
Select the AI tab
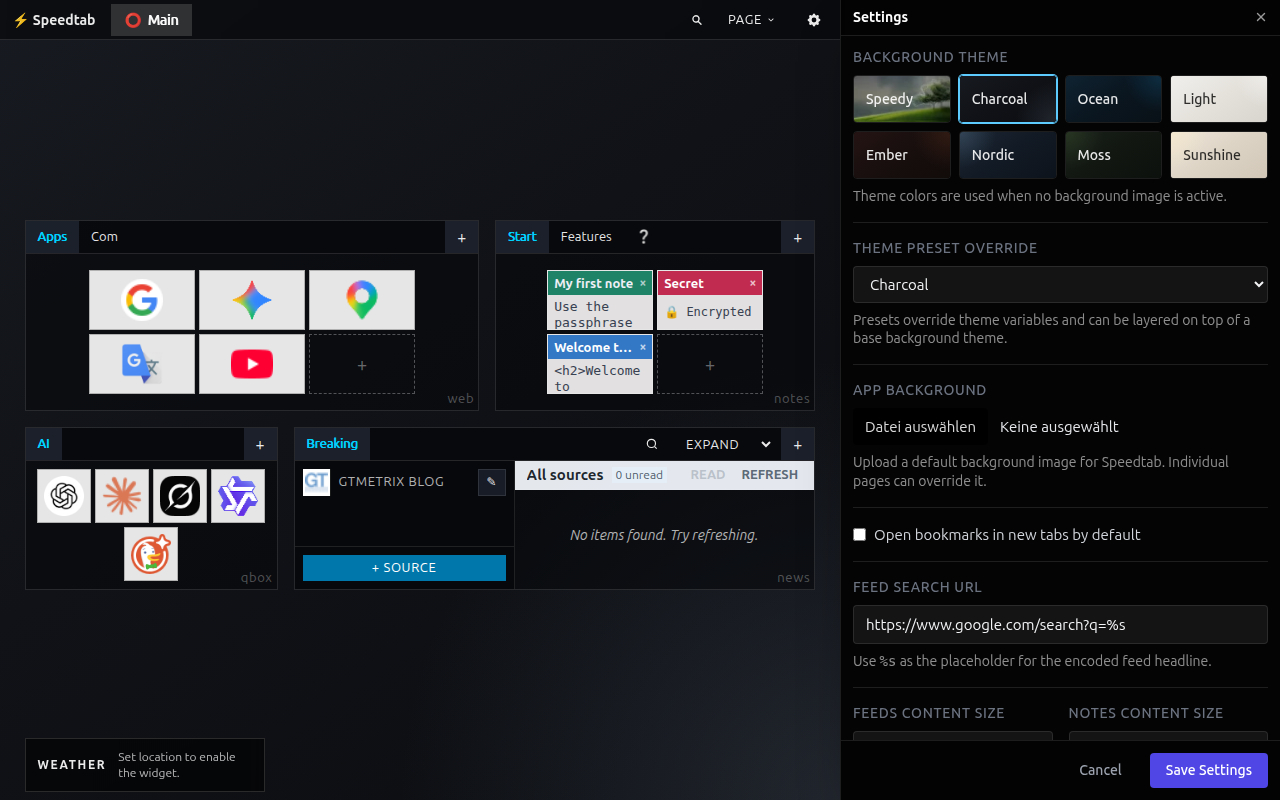pos(43,444)
